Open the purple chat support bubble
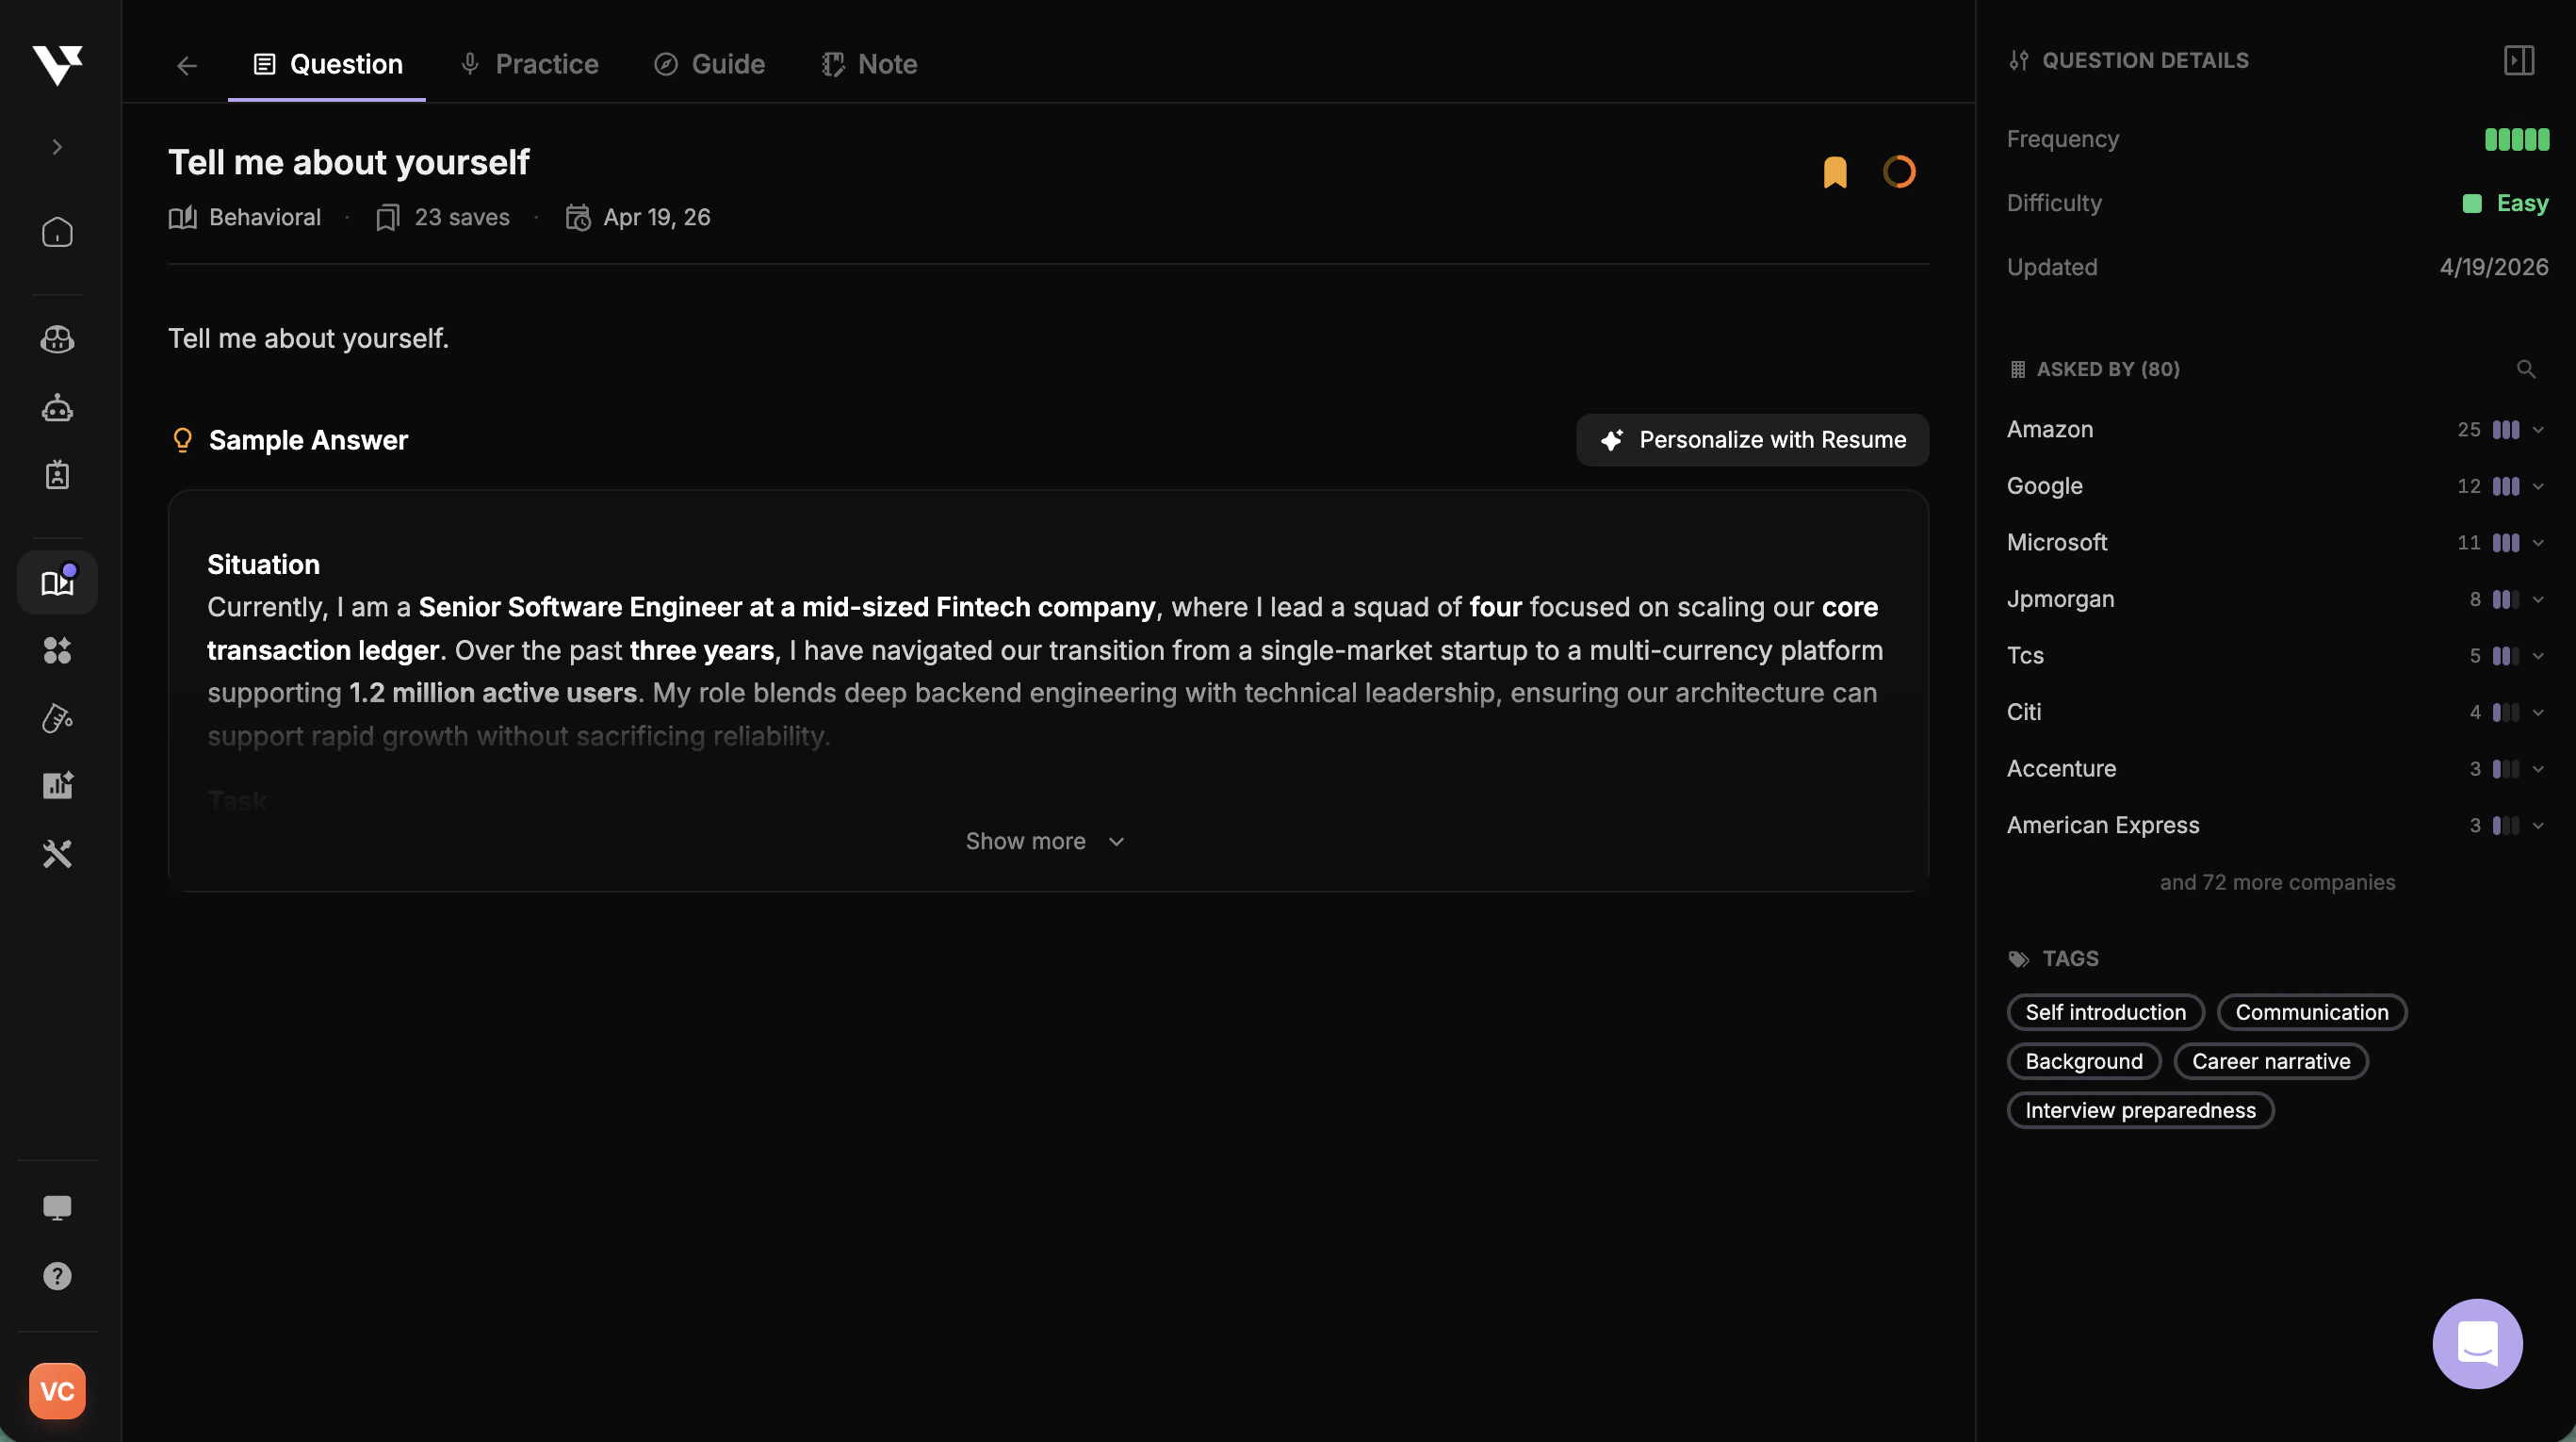The image size is (2576, 1442). (x=2477, y=1344)
